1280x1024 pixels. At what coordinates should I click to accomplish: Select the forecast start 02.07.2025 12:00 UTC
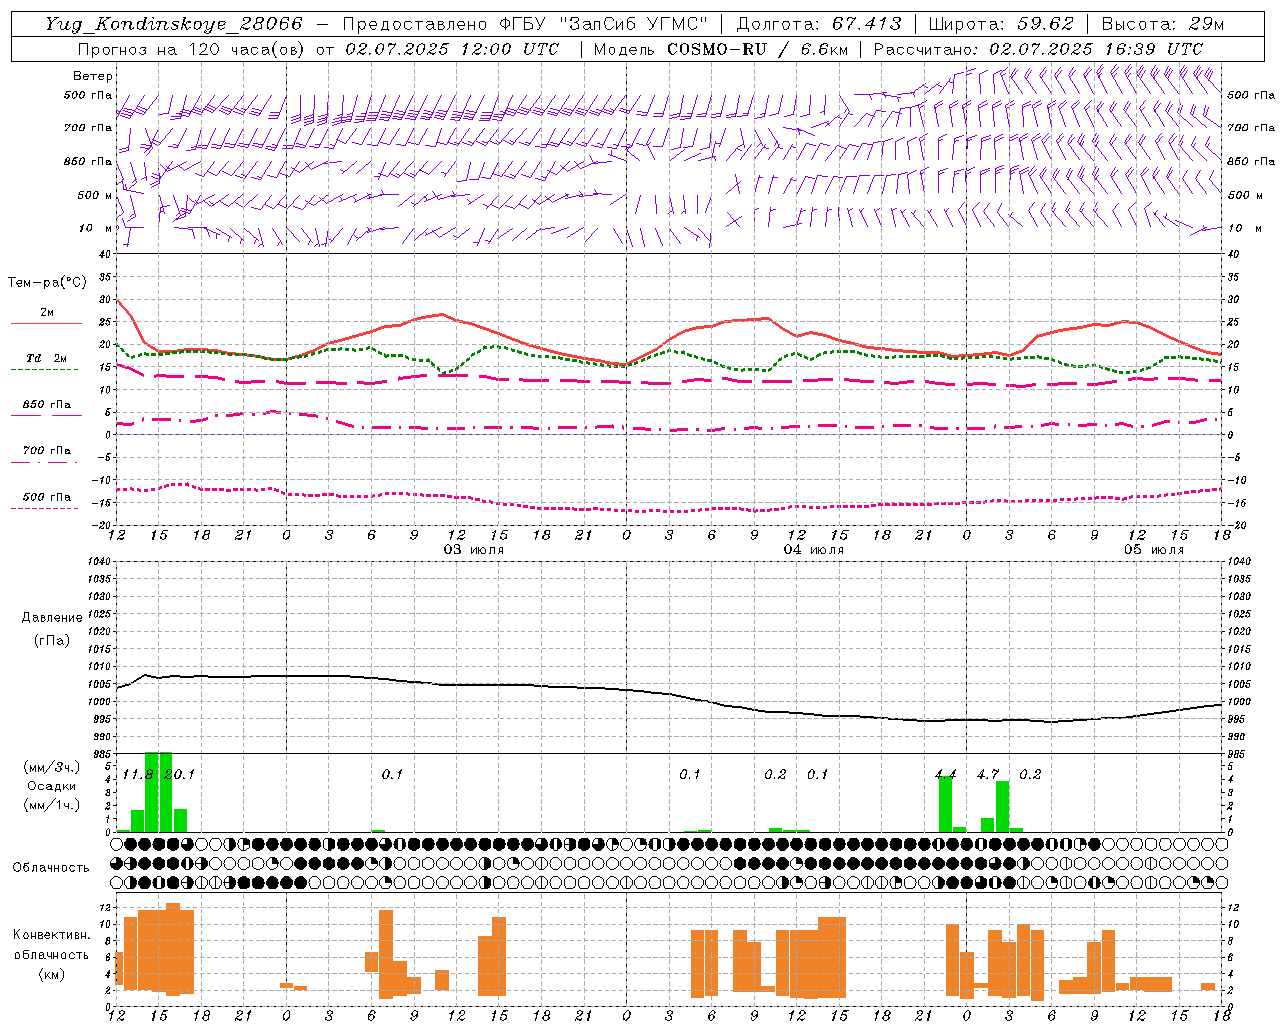tap(452, 49)
